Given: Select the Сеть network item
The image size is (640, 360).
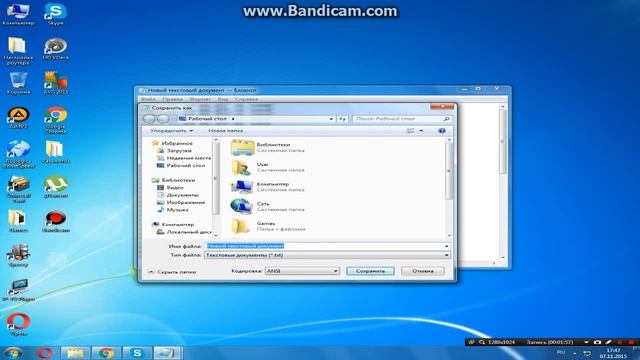Looking at the screenshot, I should 268,206.
